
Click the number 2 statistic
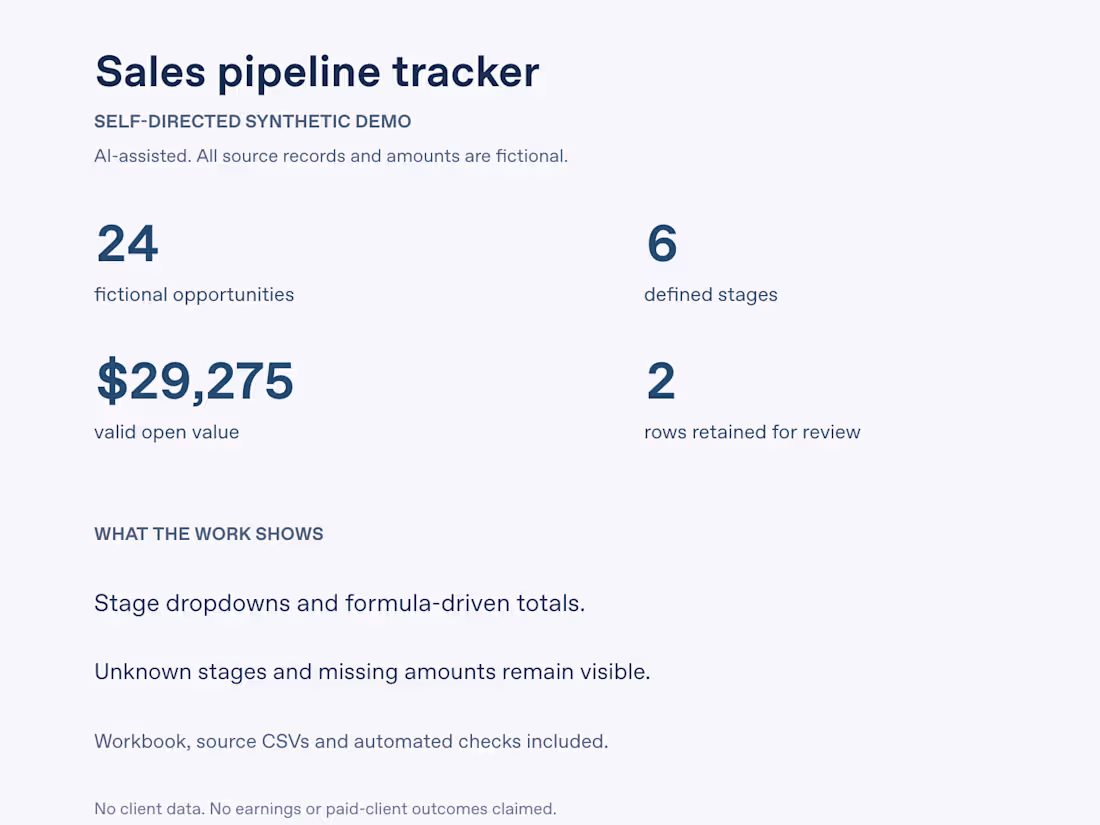[x=661, y=381]
